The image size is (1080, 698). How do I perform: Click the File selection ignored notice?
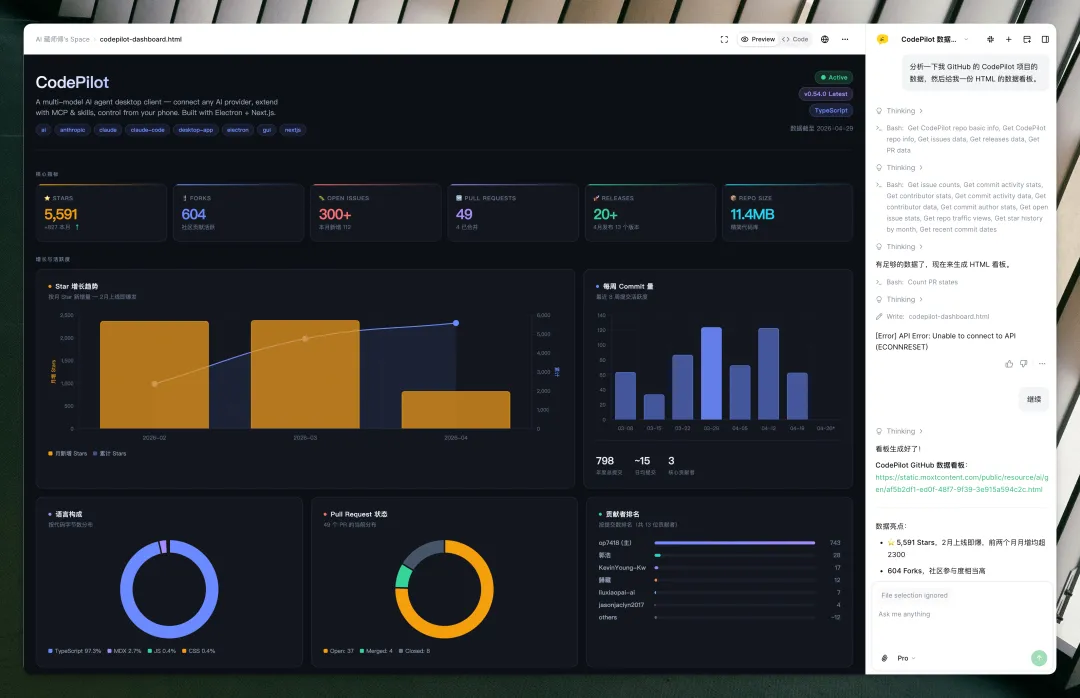[x=914, y=595]
